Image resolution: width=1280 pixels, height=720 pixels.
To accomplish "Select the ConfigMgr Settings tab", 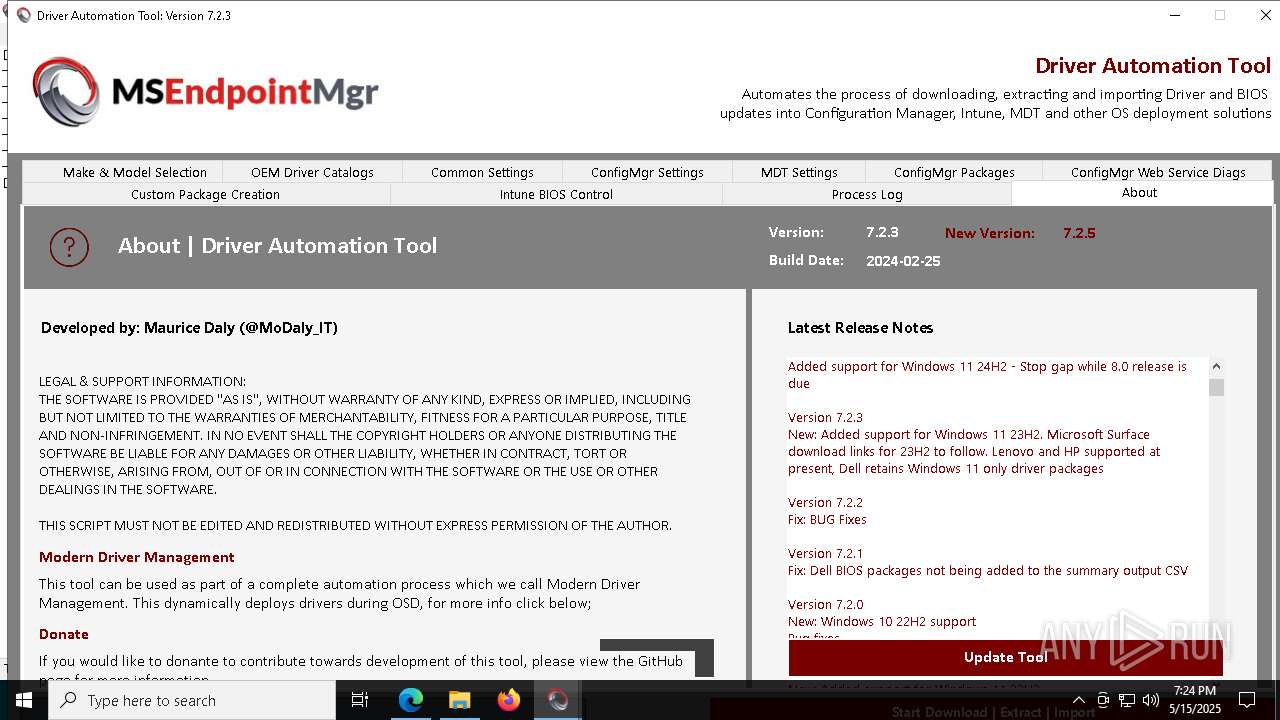I will click(x=647, y=172).
